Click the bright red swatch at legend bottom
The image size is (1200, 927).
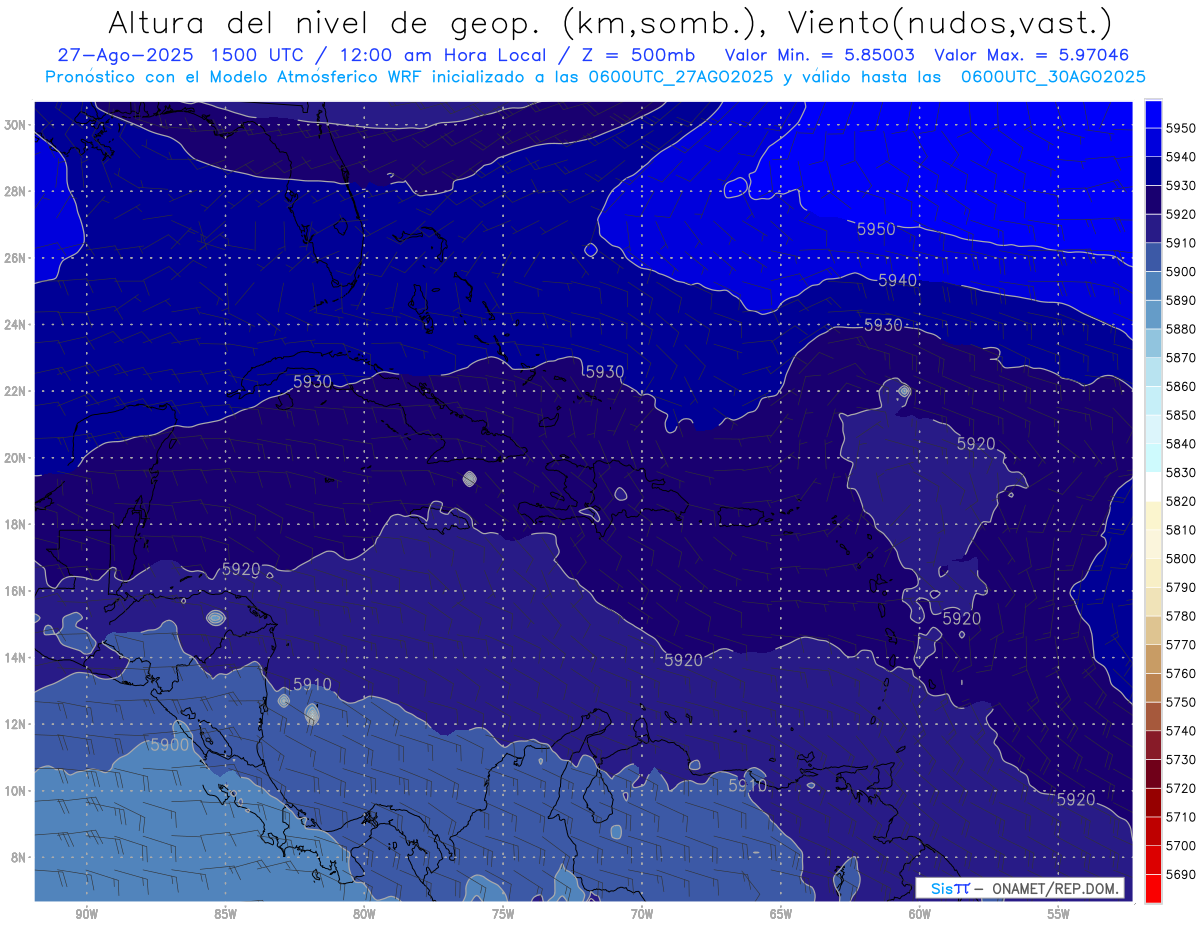click(x=1153, y=888)
